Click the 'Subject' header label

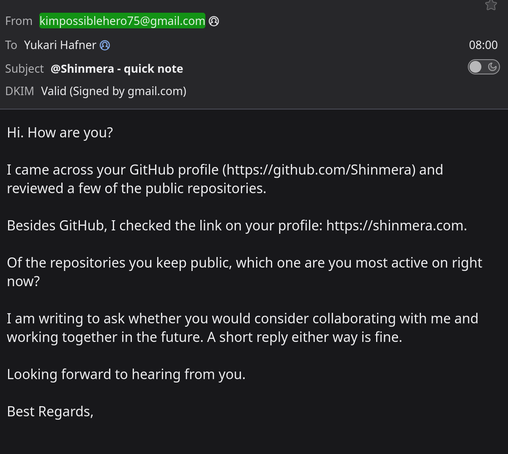click(24, 69)
